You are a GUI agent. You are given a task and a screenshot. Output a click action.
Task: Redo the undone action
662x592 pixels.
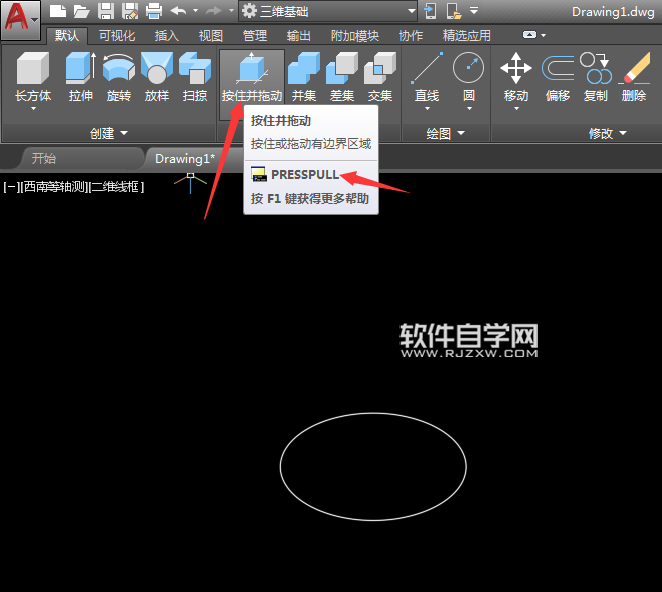click(214, 11)
